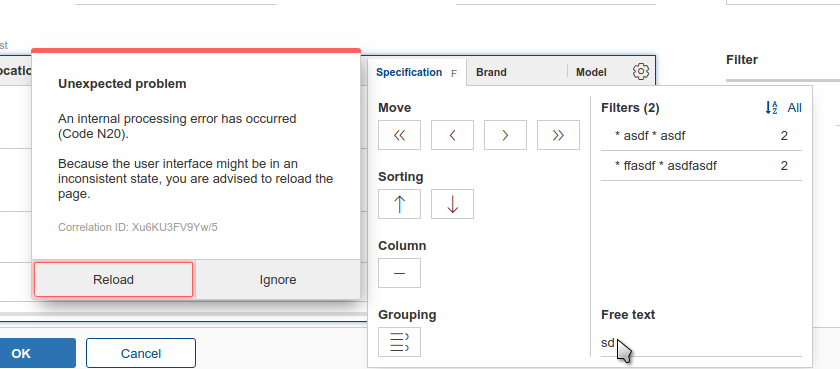The image size is (840, 369).
Task: Toggle A-Z sorting of filter list
Action: pyautogui.click(x=771, y=108)
